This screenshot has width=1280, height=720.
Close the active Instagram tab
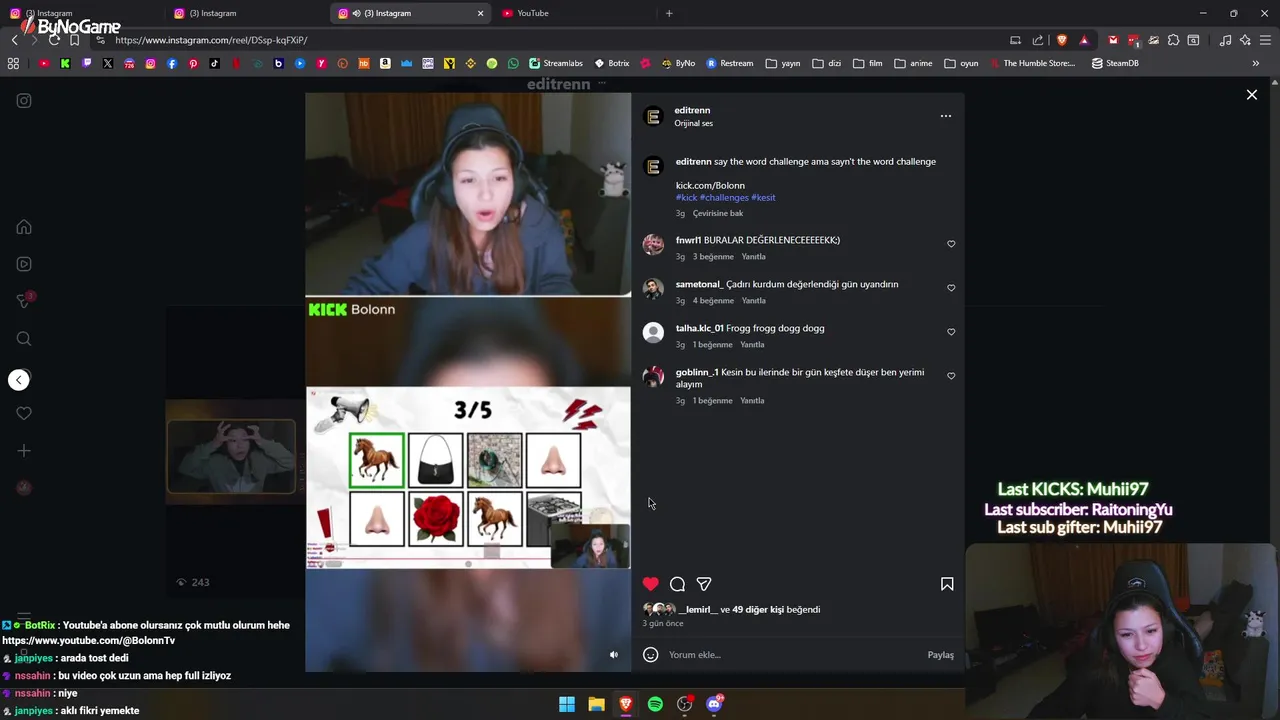[480, 13]
